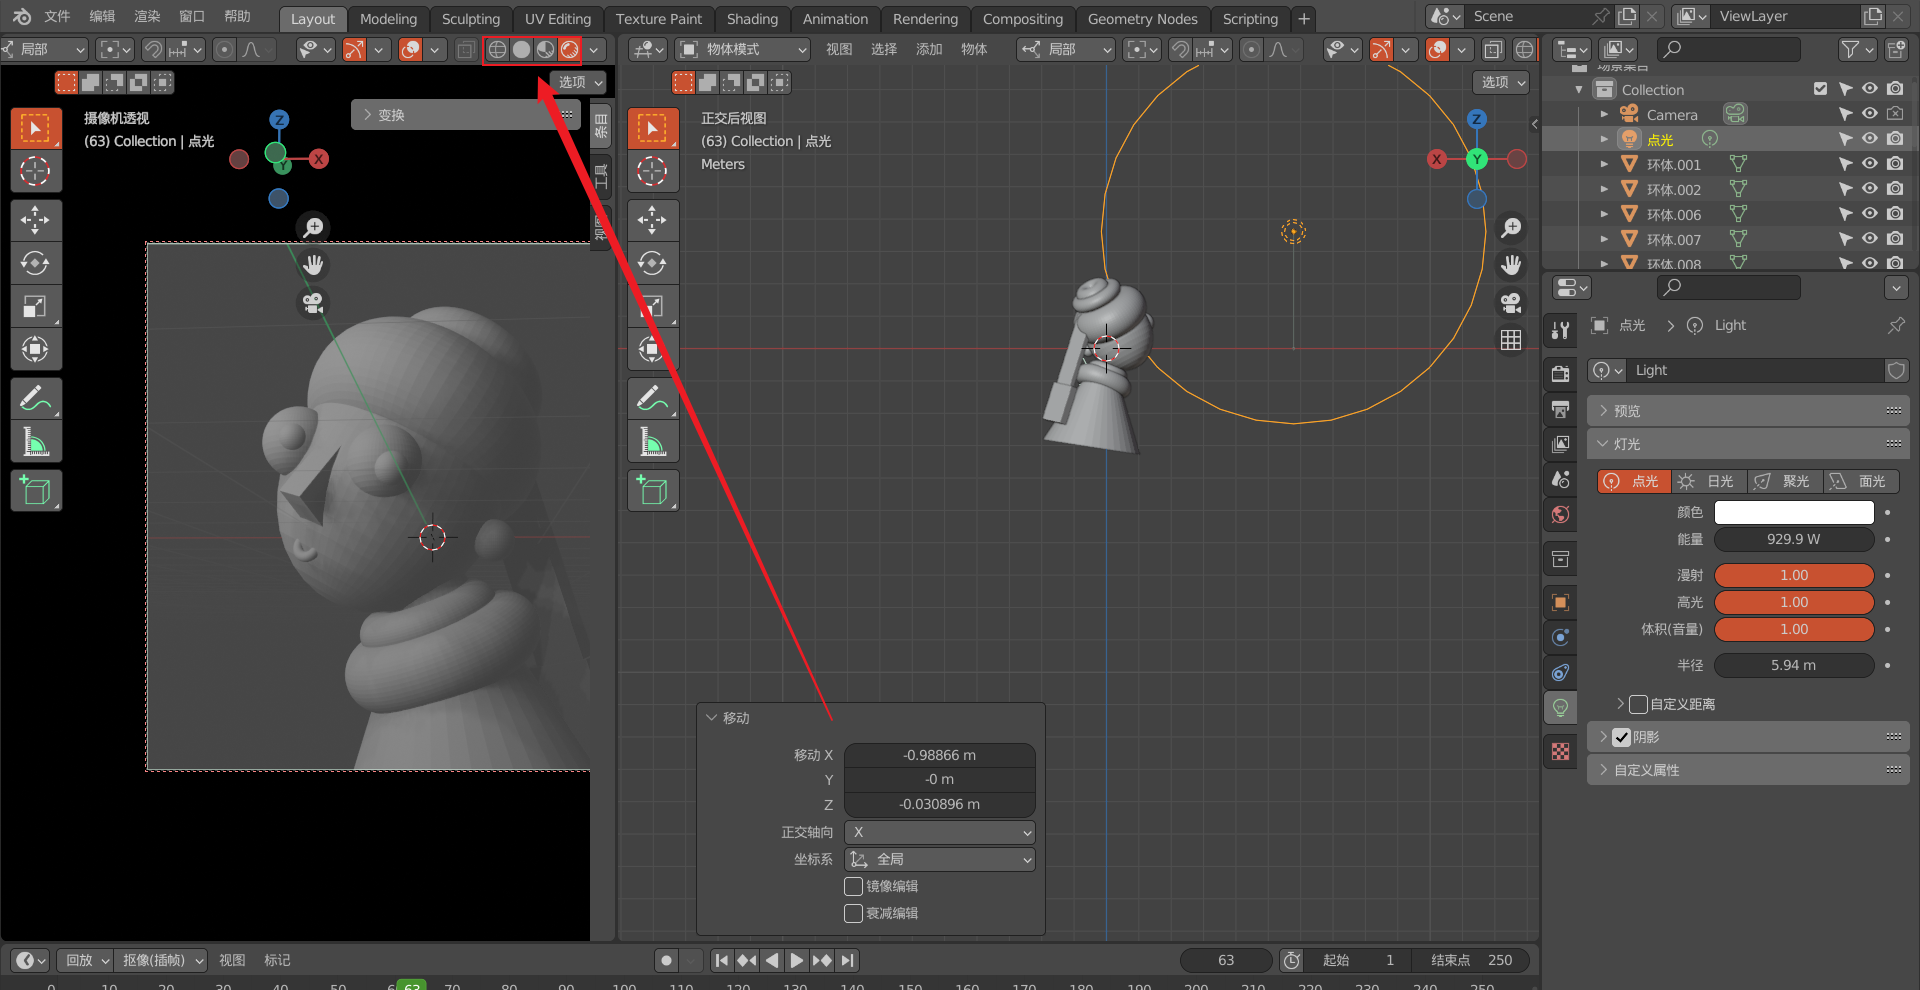Select the Annotate tool in the orthographic viewport
The height and width of the screenshot is (990, 1920).
point(653,398)
